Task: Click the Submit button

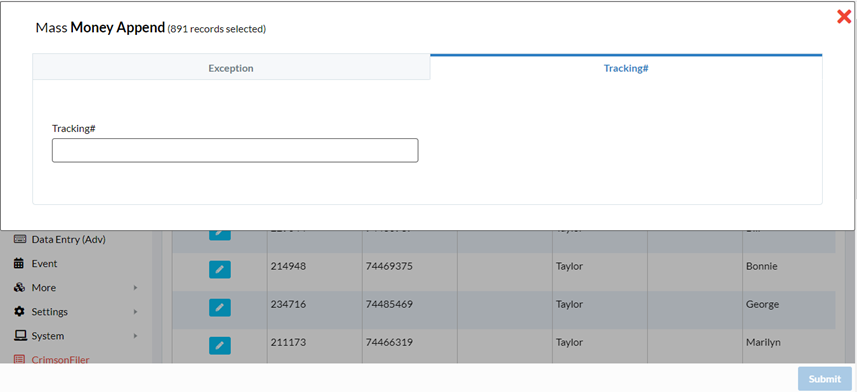Action: click(825, 379)
